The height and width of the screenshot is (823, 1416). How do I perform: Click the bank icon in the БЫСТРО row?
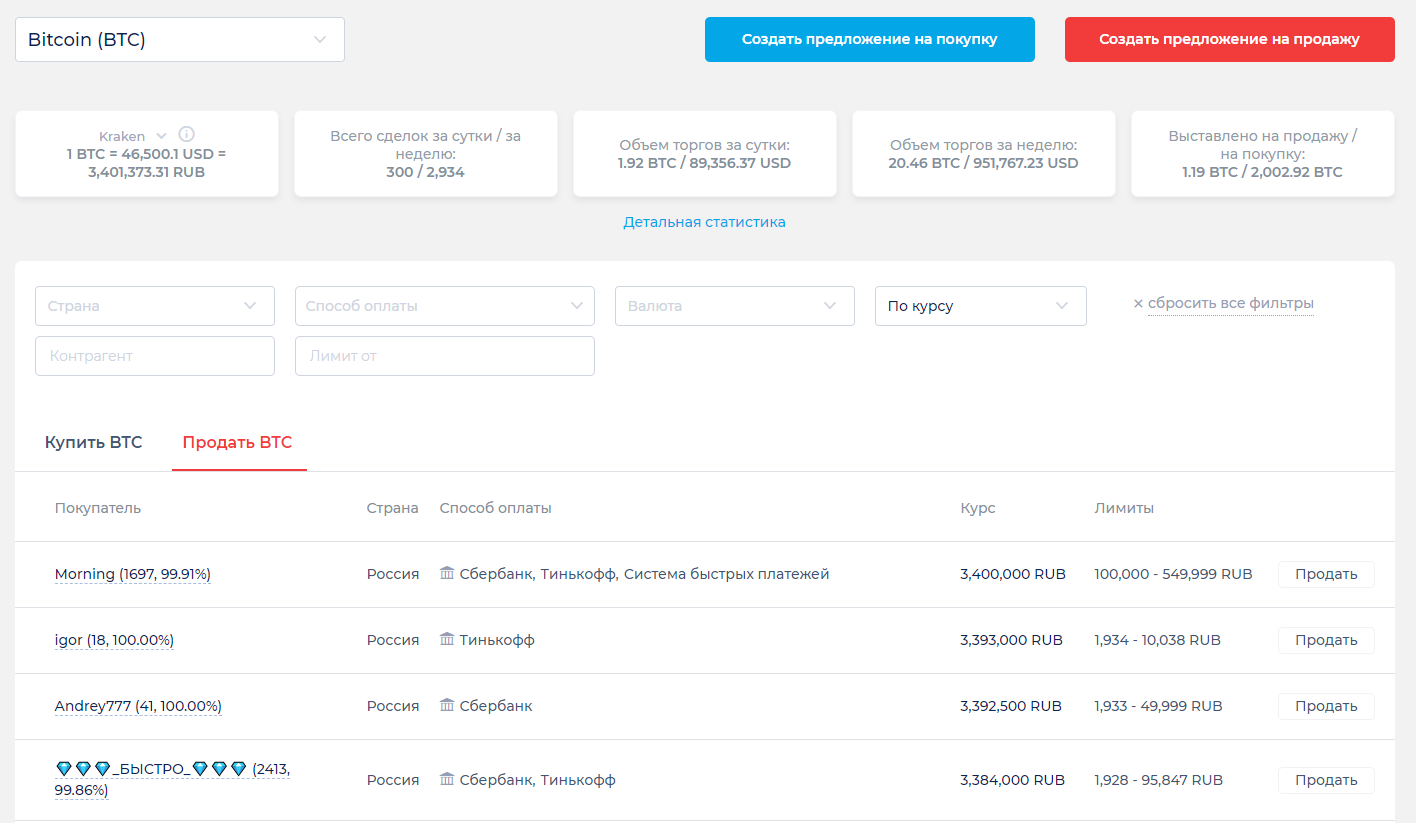tap(447, 779)
